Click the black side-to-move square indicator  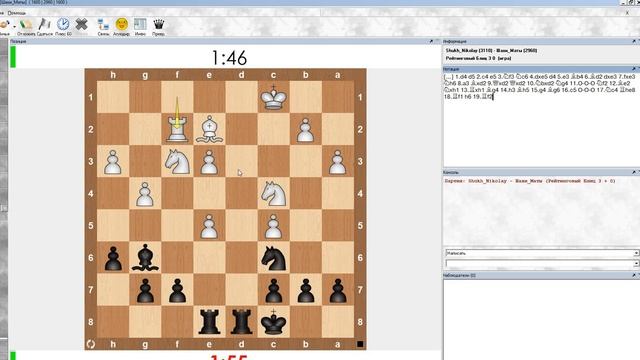[x=360, y=344]
